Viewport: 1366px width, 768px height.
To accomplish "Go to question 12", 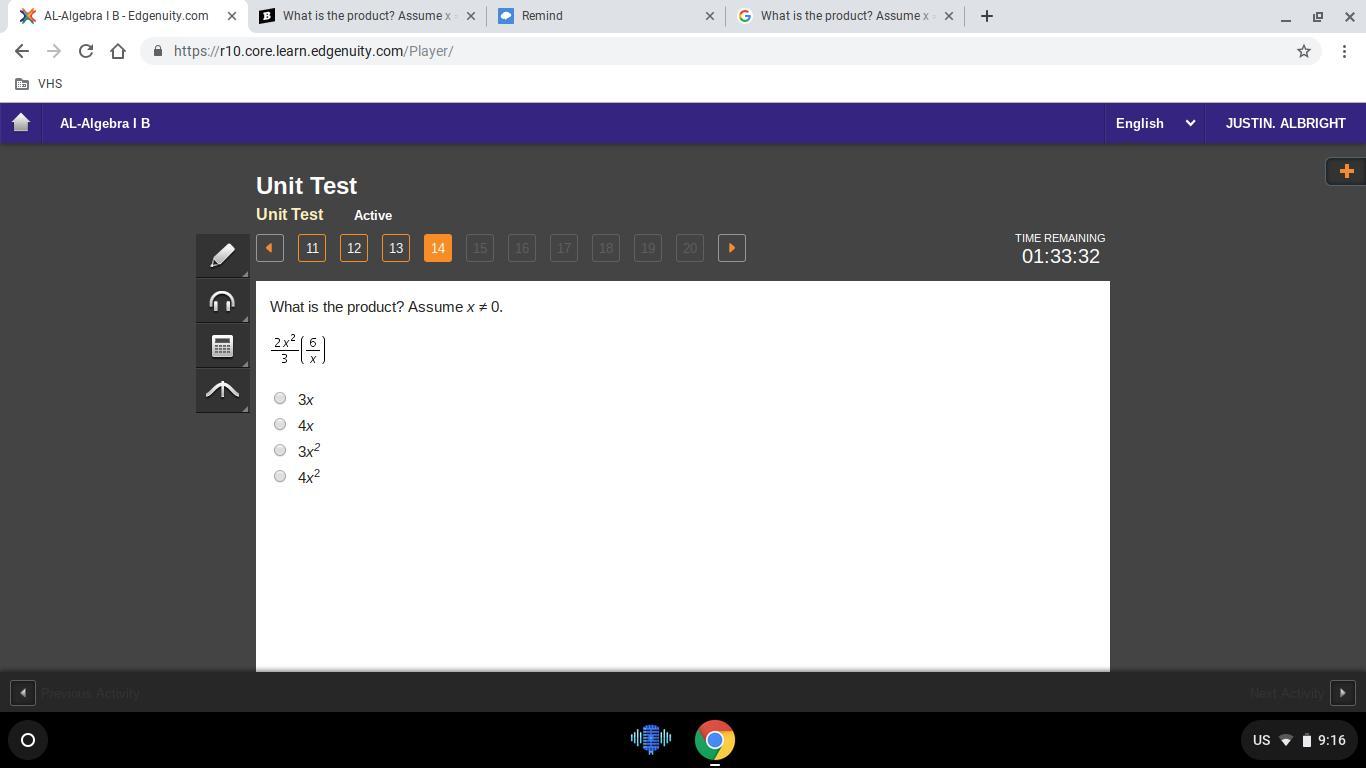I will [354, 248].
